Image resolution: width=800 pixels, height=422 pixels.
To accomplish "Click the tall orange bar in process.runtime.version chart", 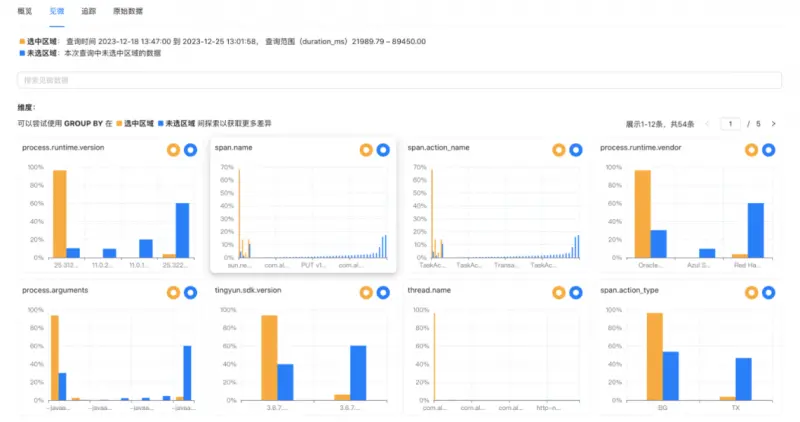I will click(59, 214).
